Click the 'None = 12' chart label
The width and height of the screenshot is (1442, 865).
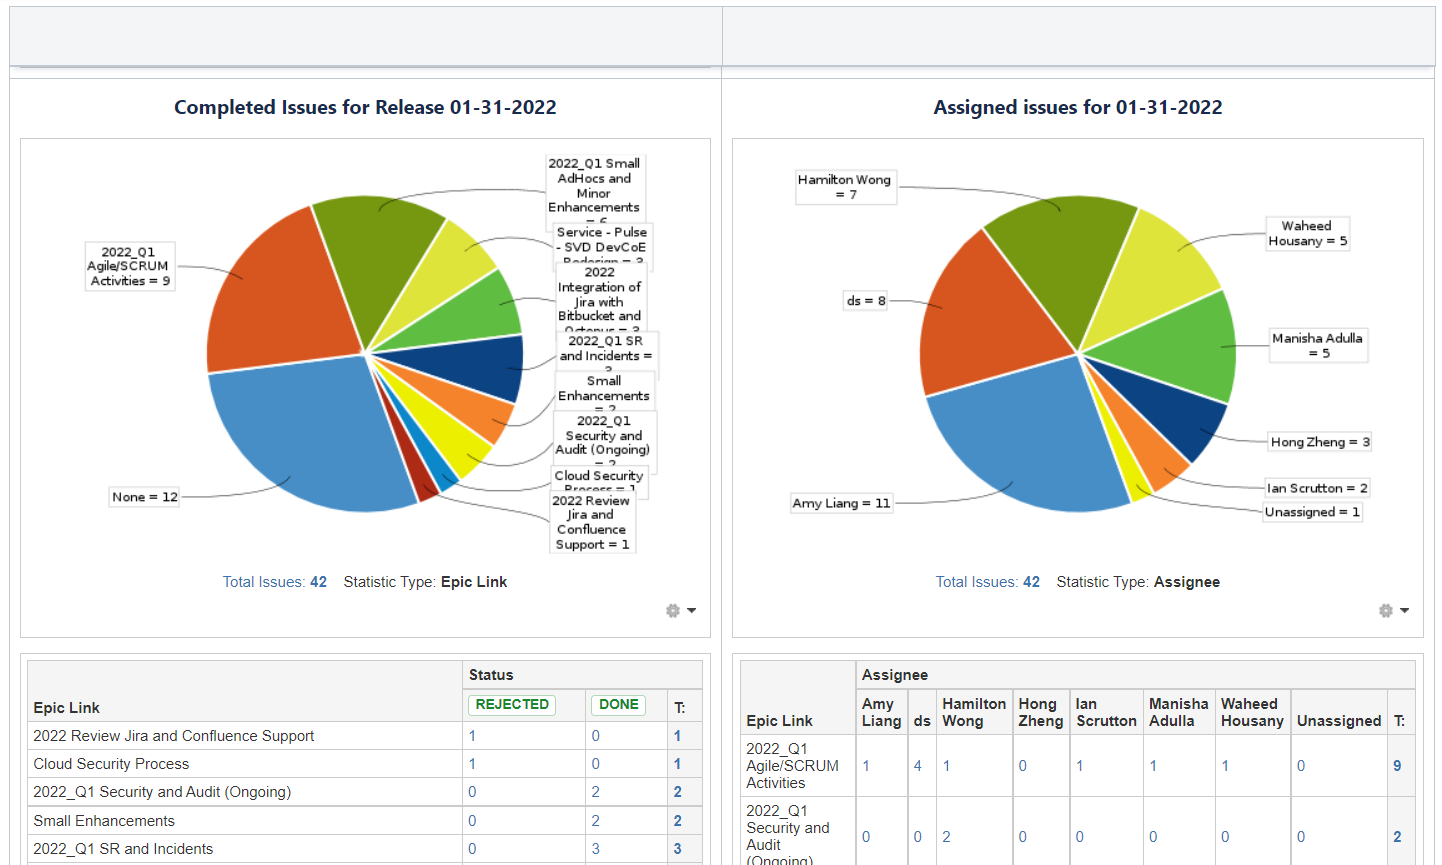pos(145,497)
